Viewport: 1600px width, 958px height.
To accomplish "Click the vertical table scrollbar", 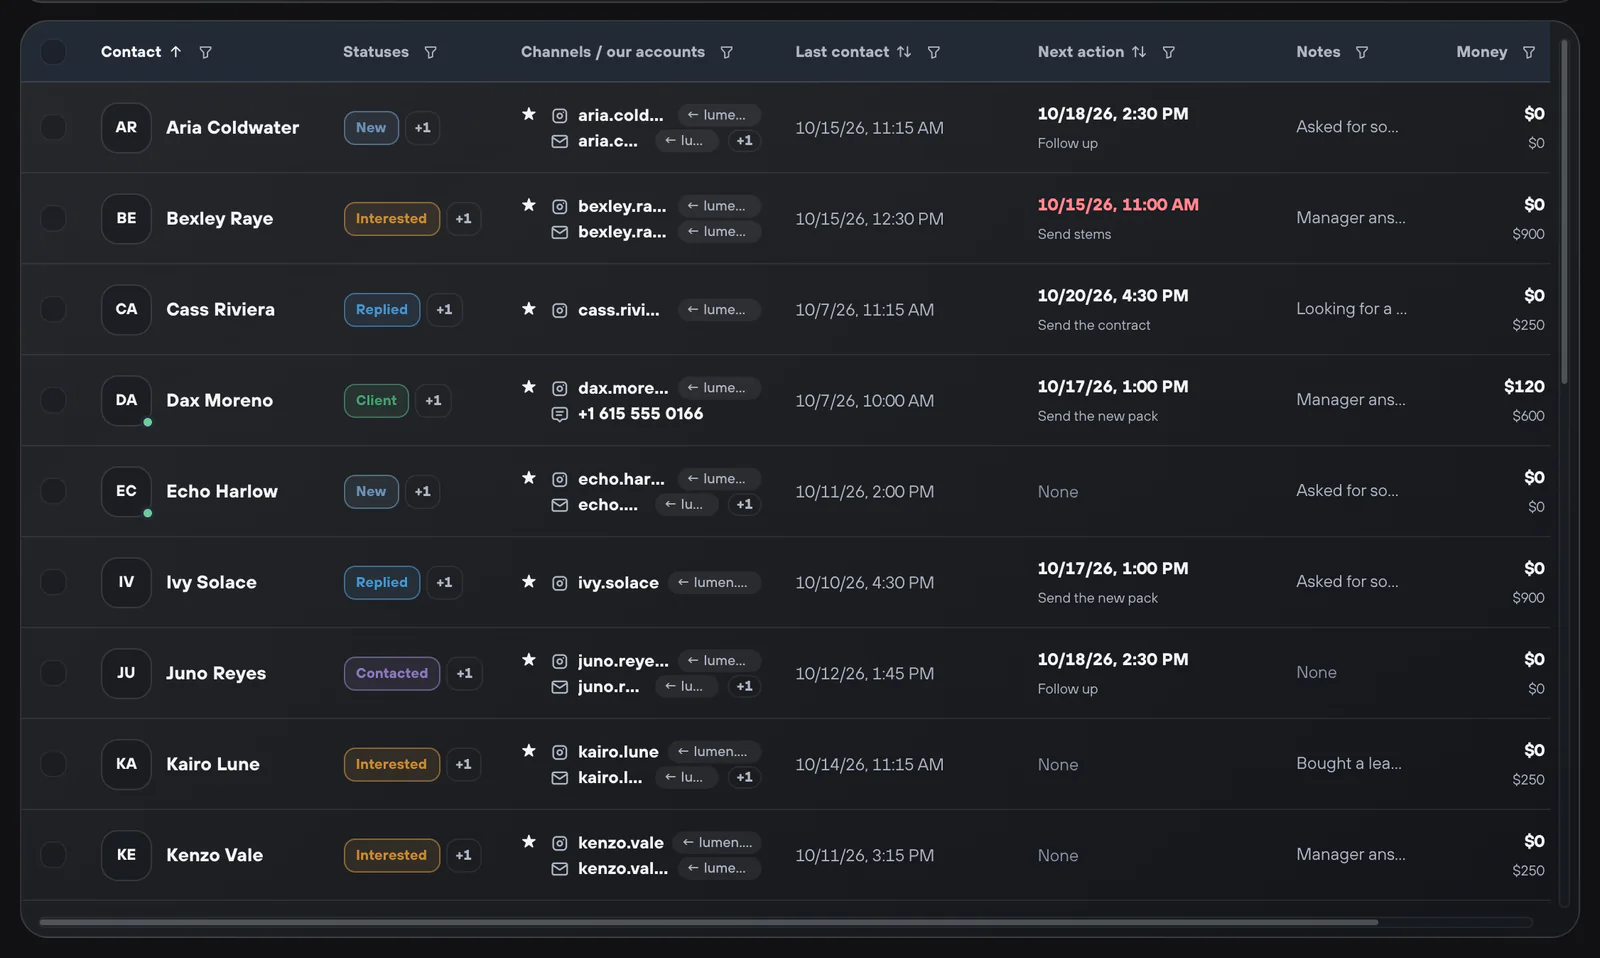I will (1564, 210).
